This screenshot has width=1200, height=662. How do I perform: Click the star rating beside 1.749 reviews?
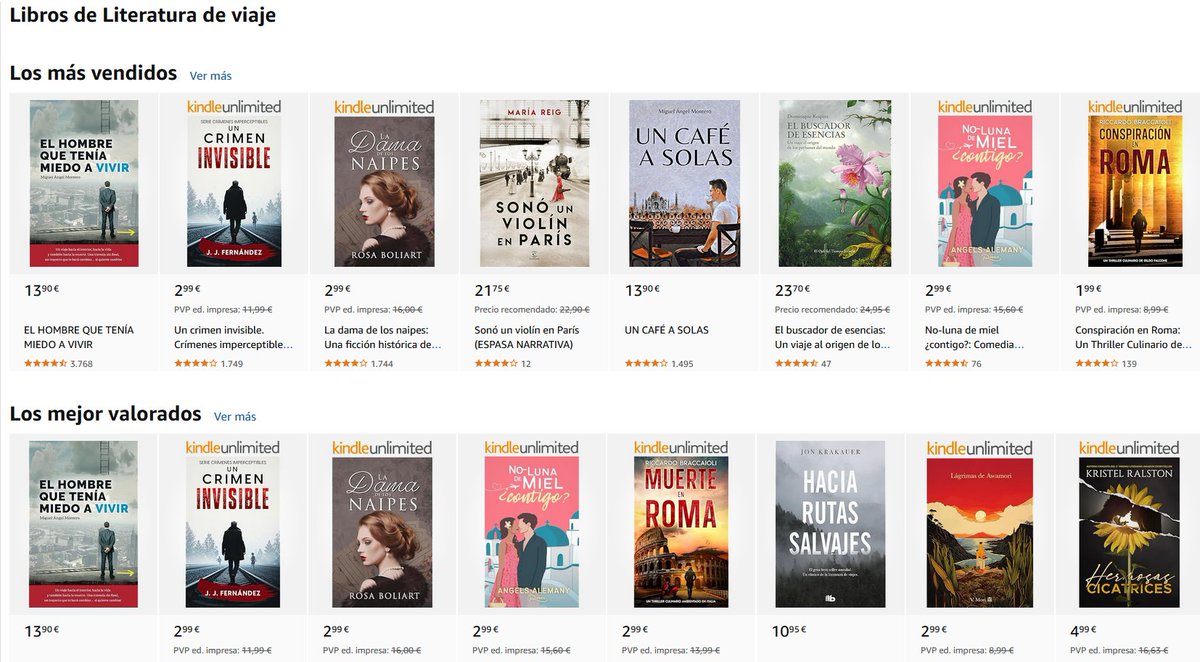coord(195,364)
